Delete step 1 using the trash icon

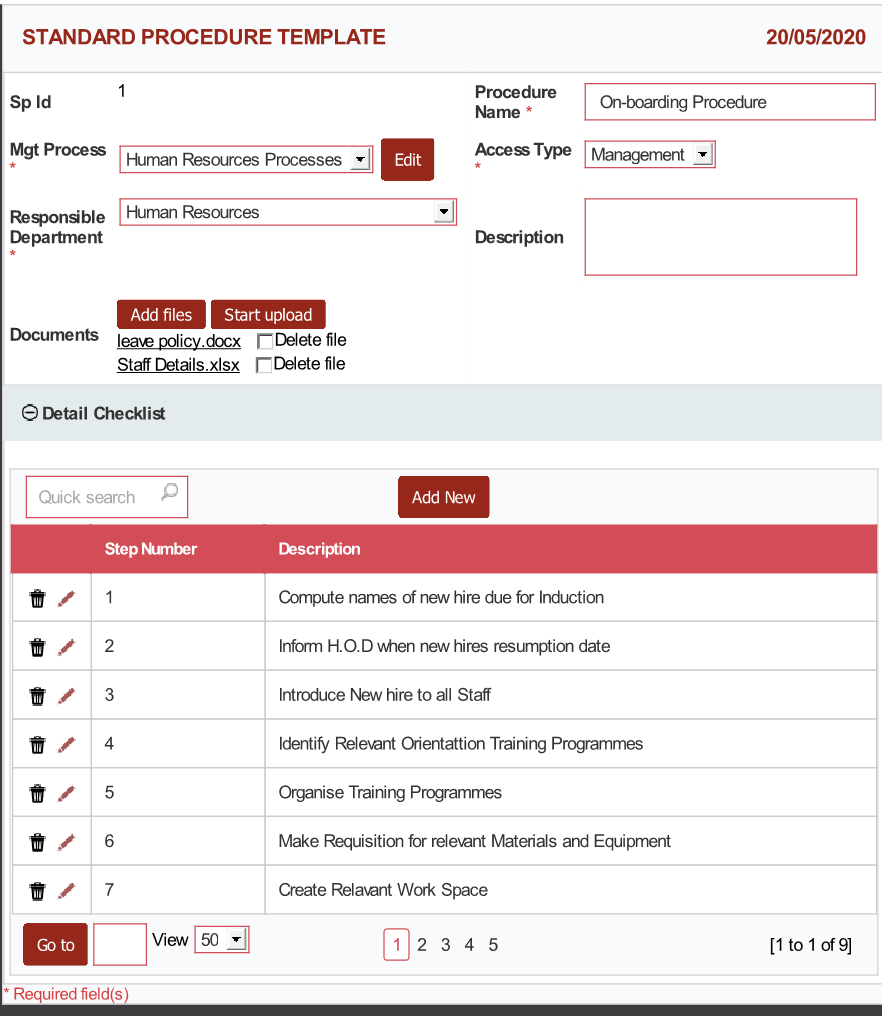coord(37,598)
